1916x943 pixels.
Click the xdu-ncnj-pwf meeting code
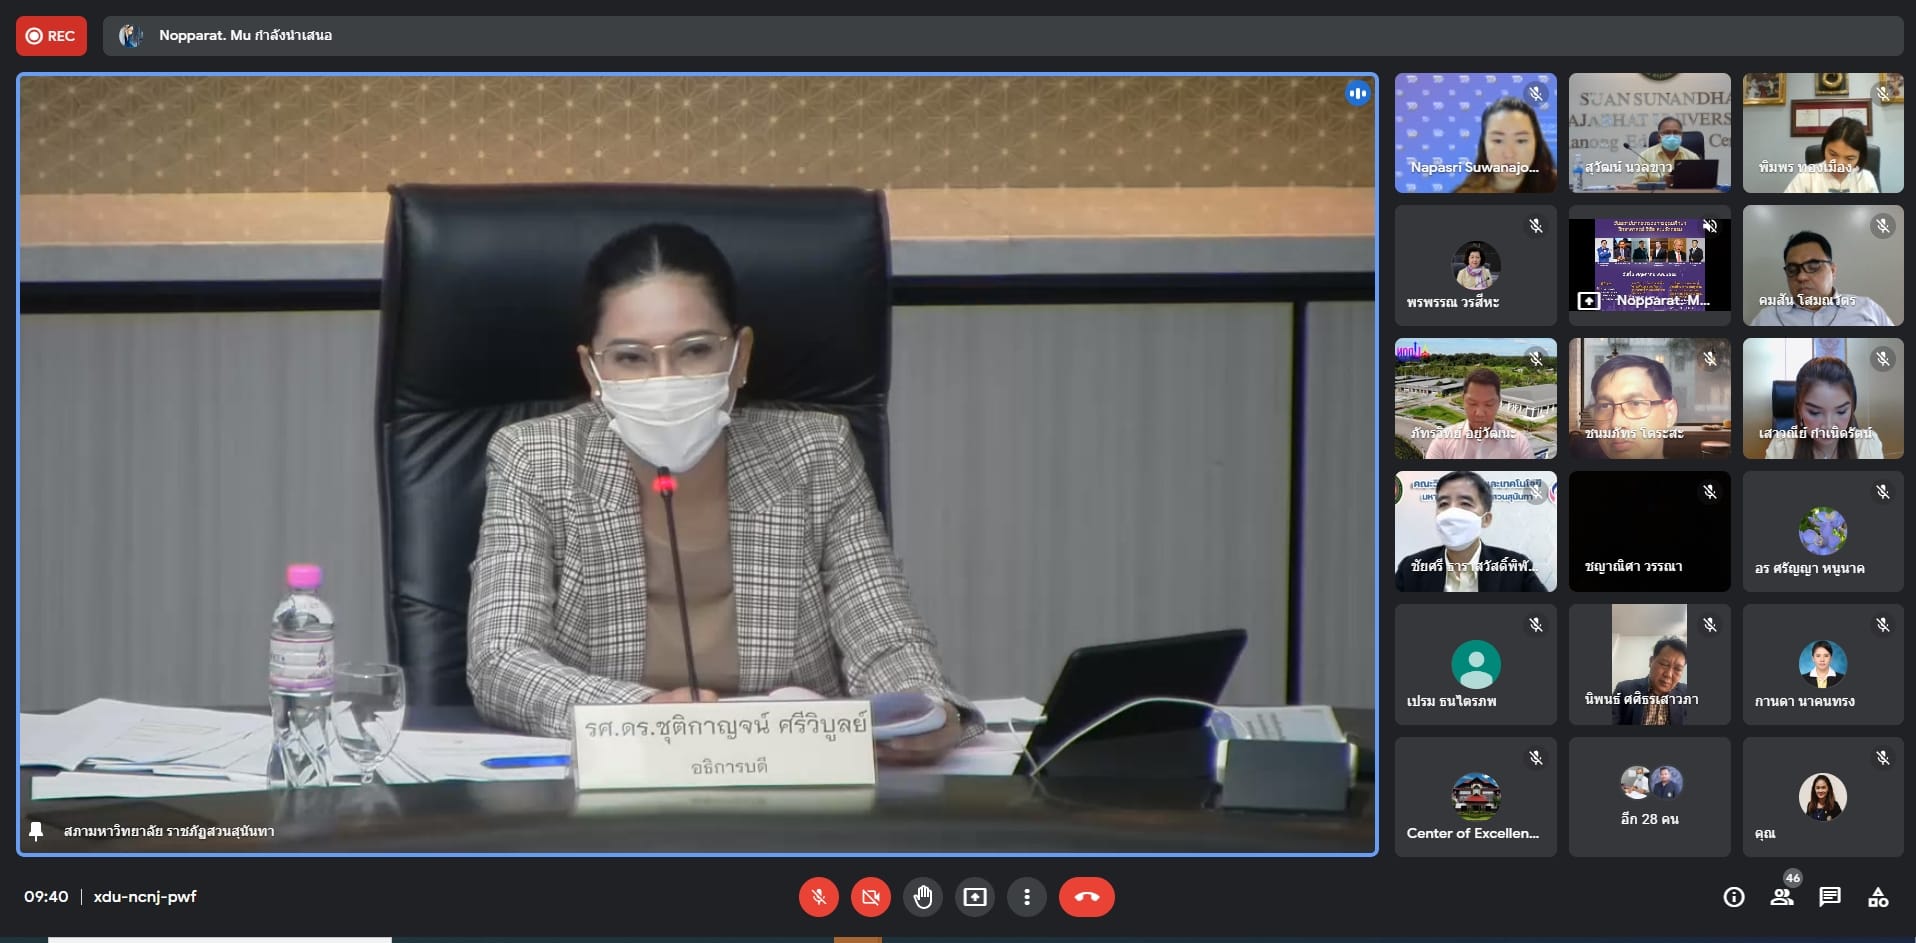pyautogui.click(x=145, y=897)
